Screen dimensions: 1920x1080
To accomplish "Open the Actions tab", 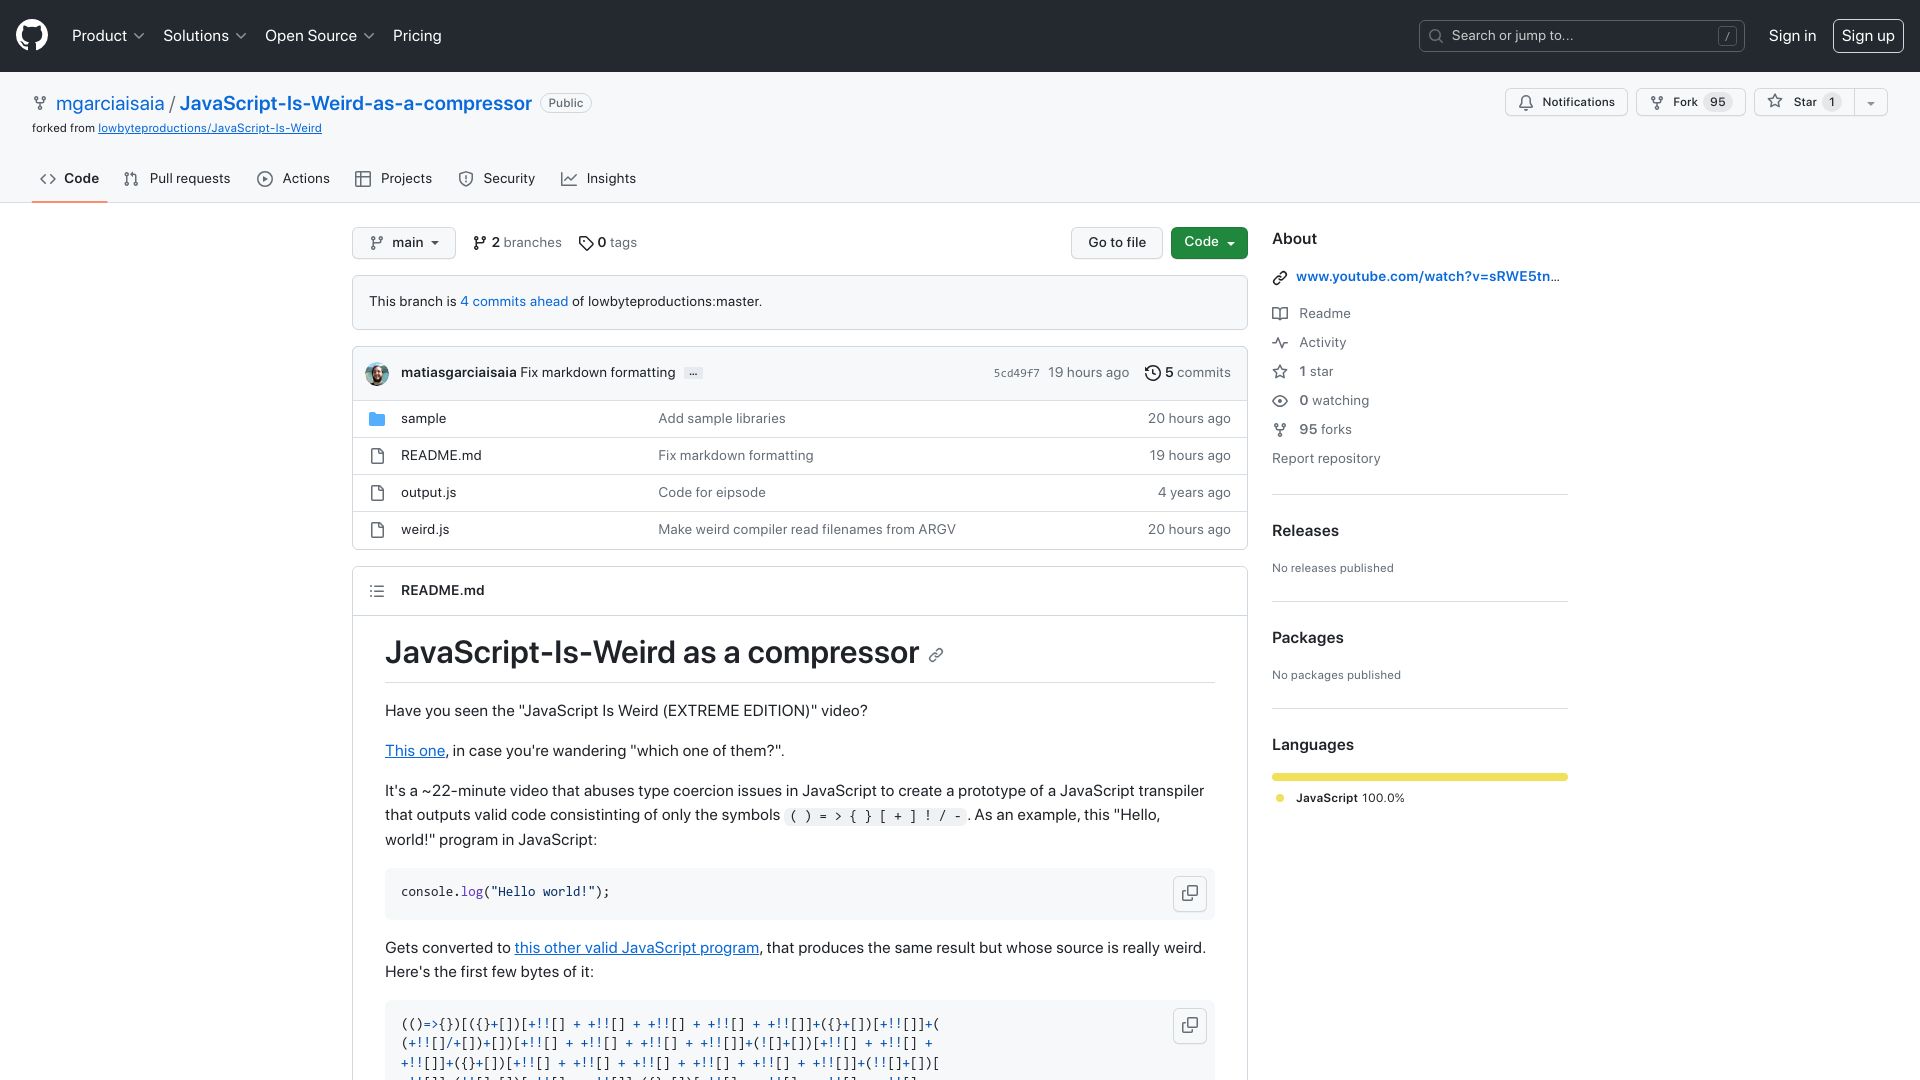I will tap(293, 179).
